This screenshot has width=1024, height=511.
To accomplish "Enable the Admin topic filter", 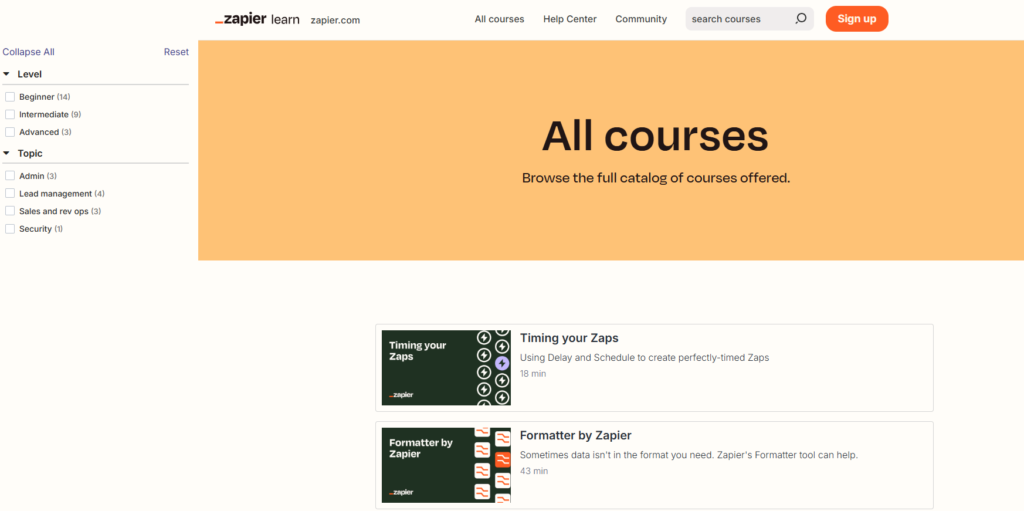I will (x=10, y=176).
